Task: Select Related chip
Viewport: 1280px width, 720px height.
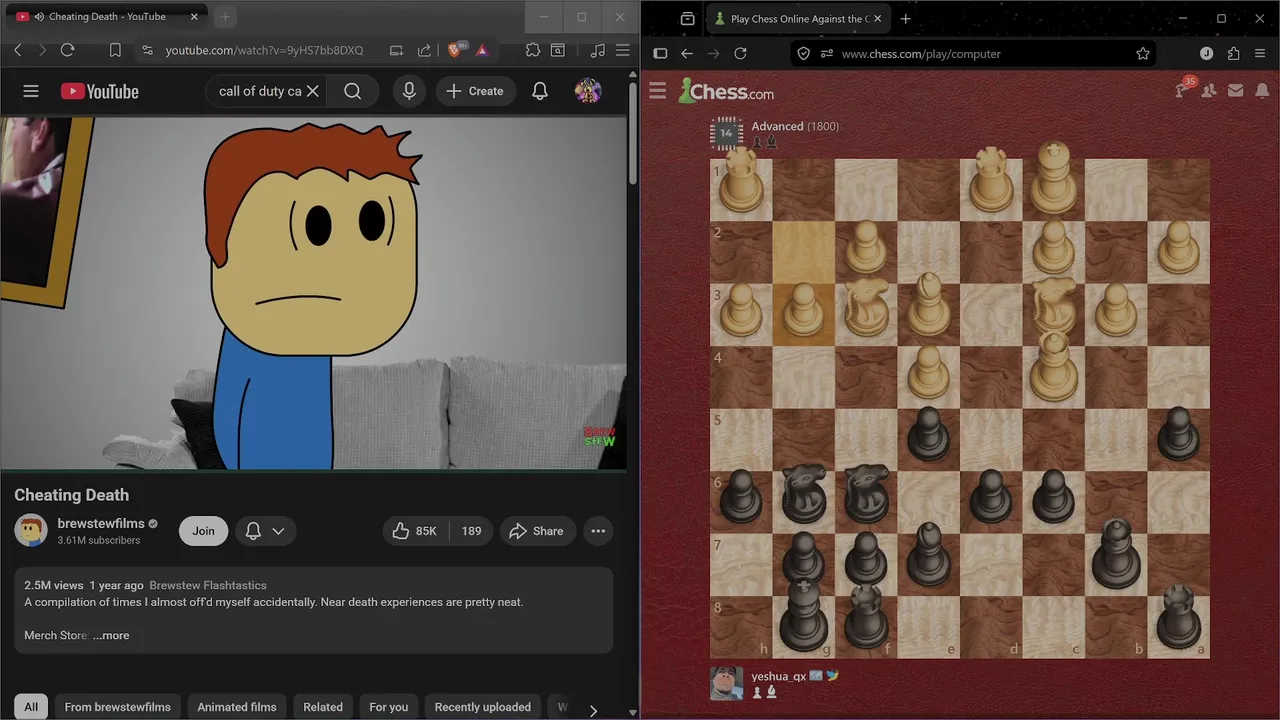Action: click(323, 707)
